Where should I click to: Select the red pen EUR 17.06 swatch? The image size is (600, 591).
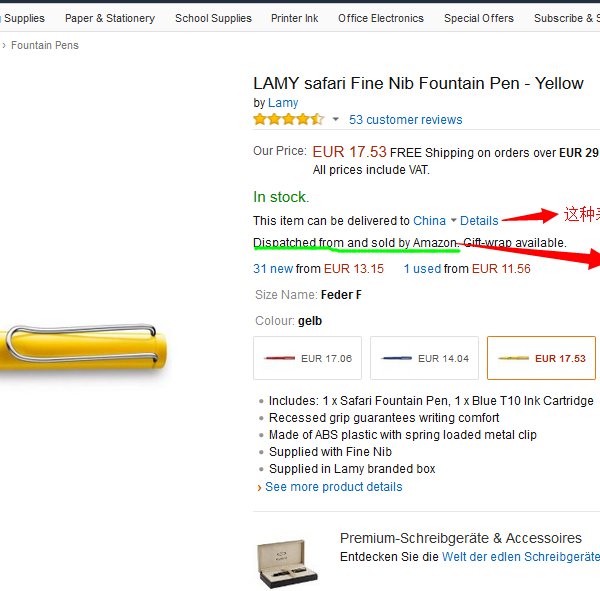click(x=307, y=358)
